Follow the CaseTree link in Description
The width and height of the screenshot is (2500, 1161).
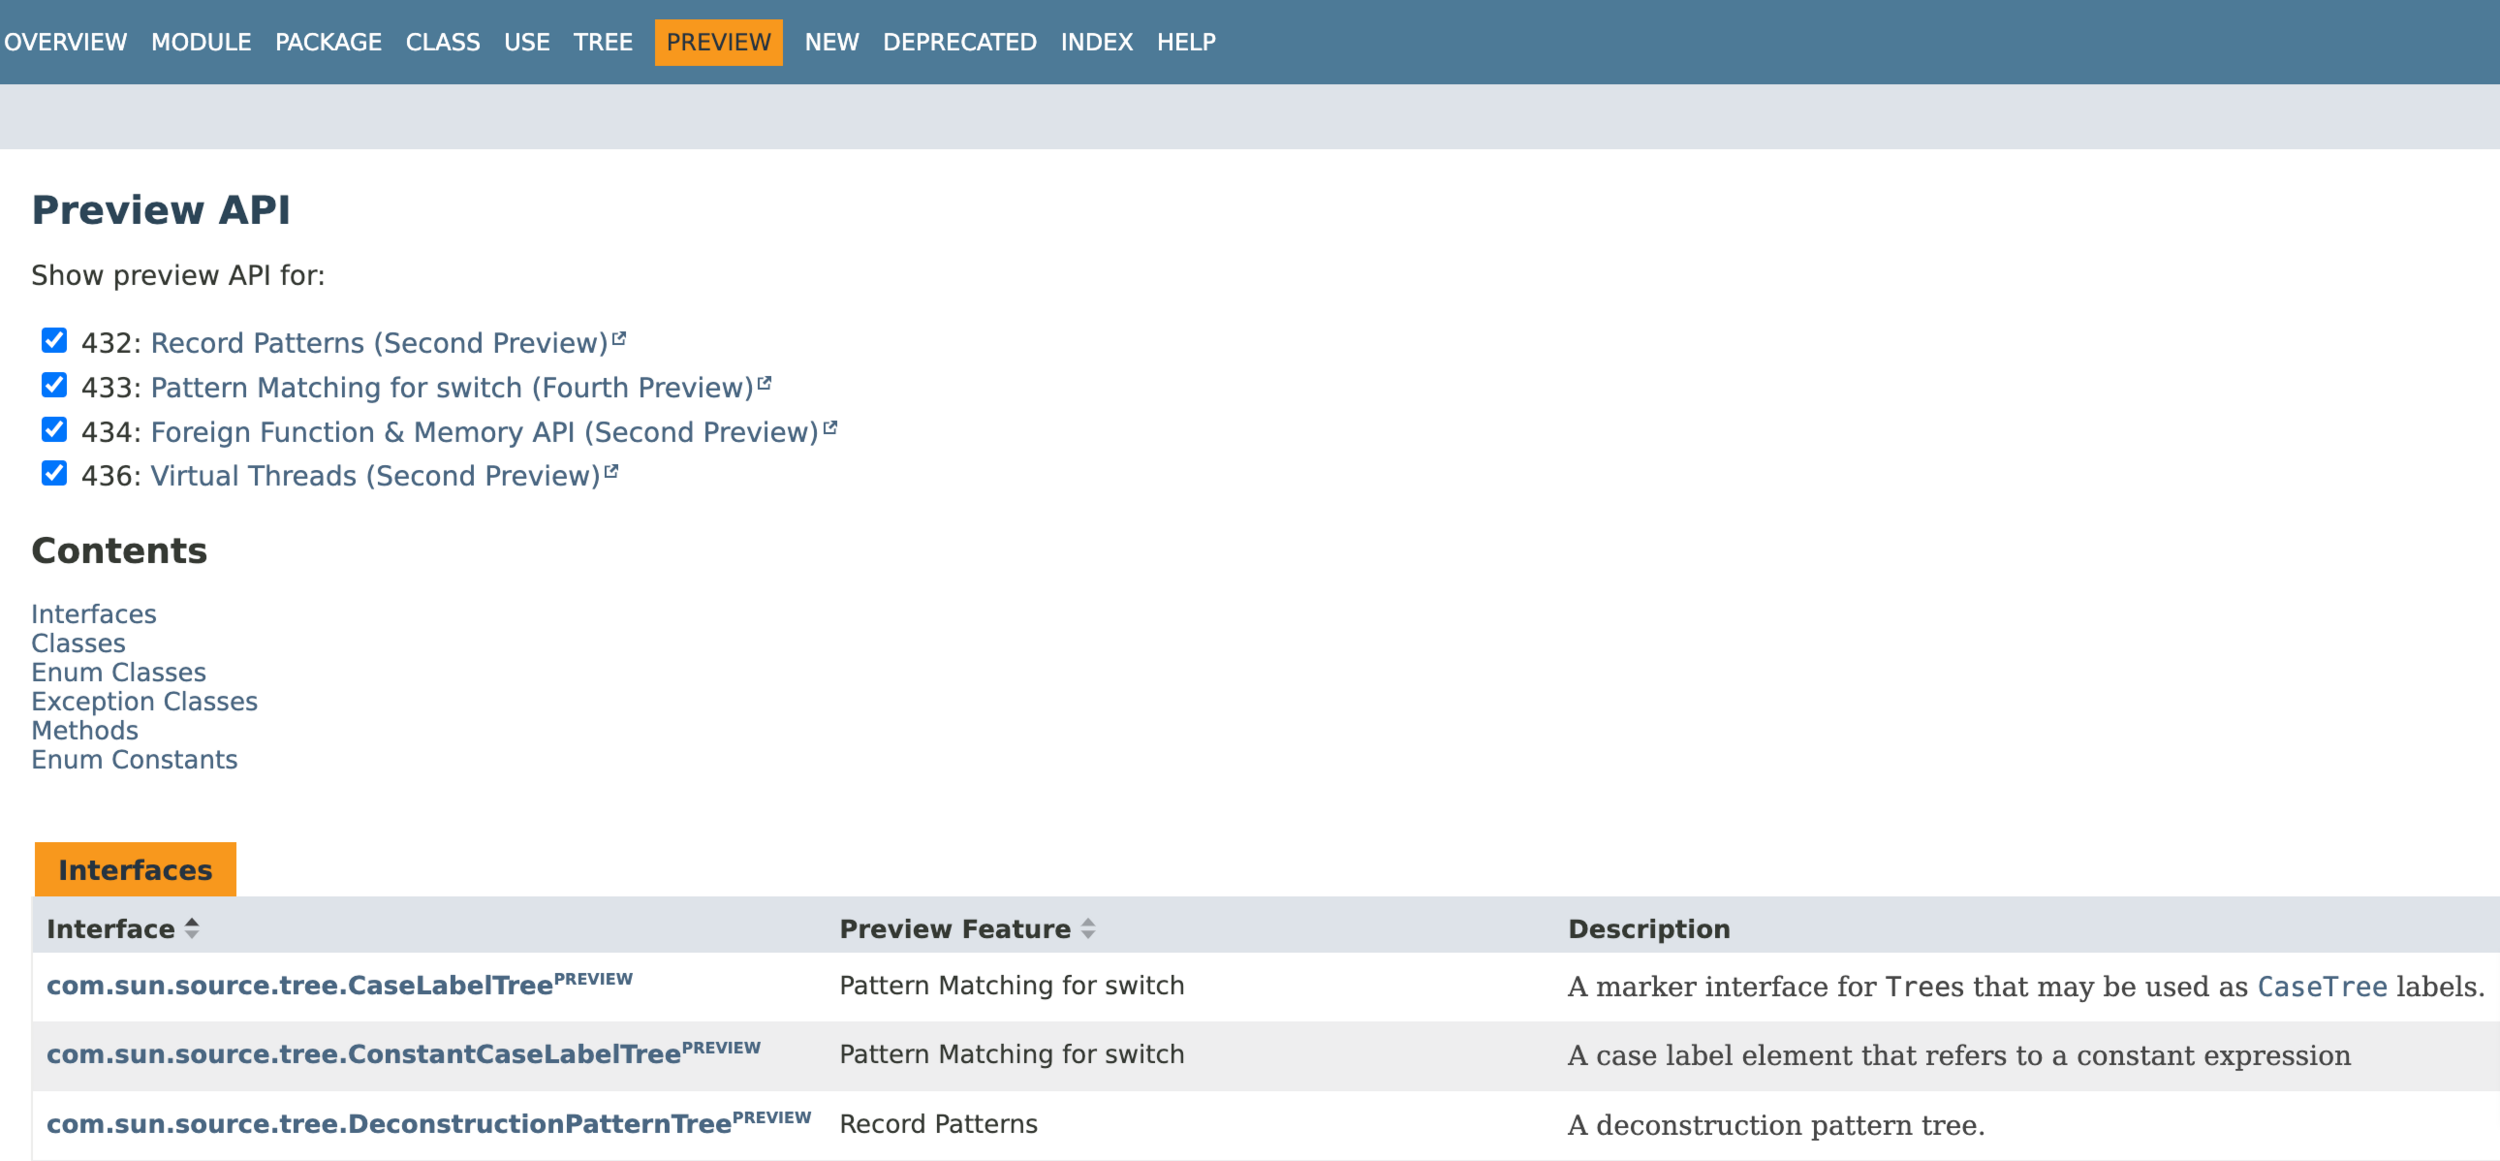pos(2321,987)
